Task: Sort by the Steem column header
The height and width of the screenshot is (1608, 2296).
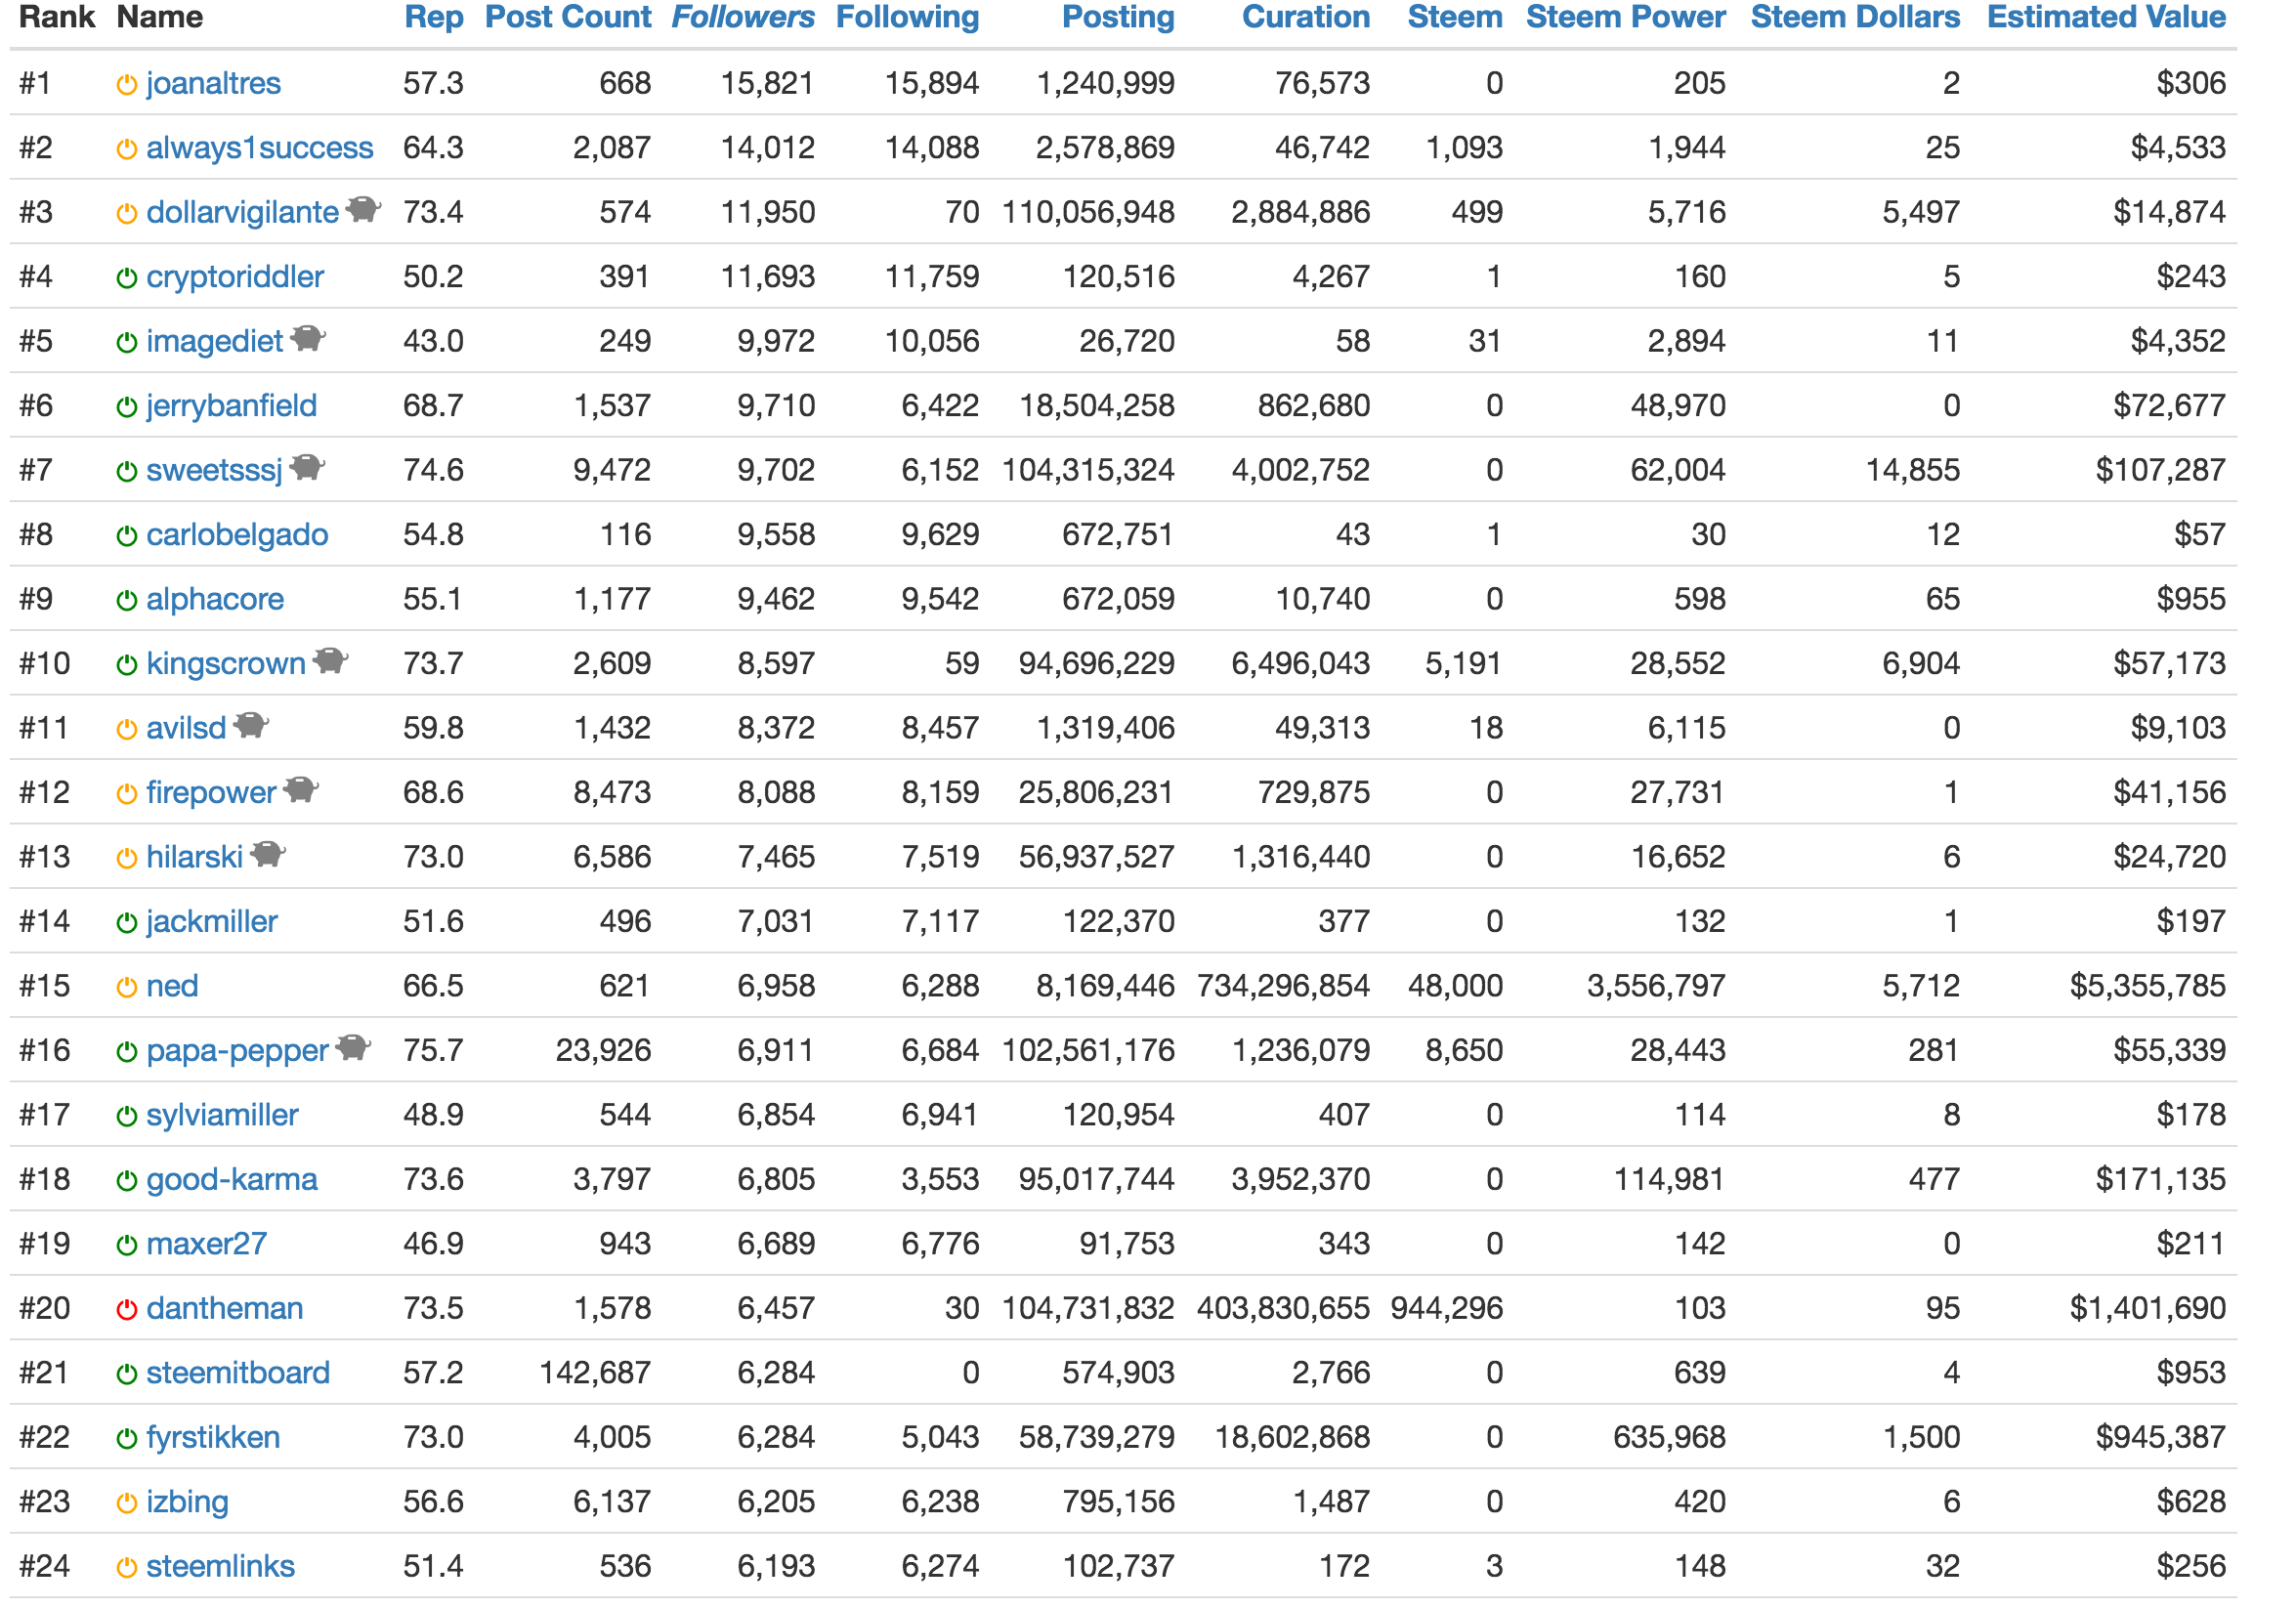Action: coord(1455,17)
